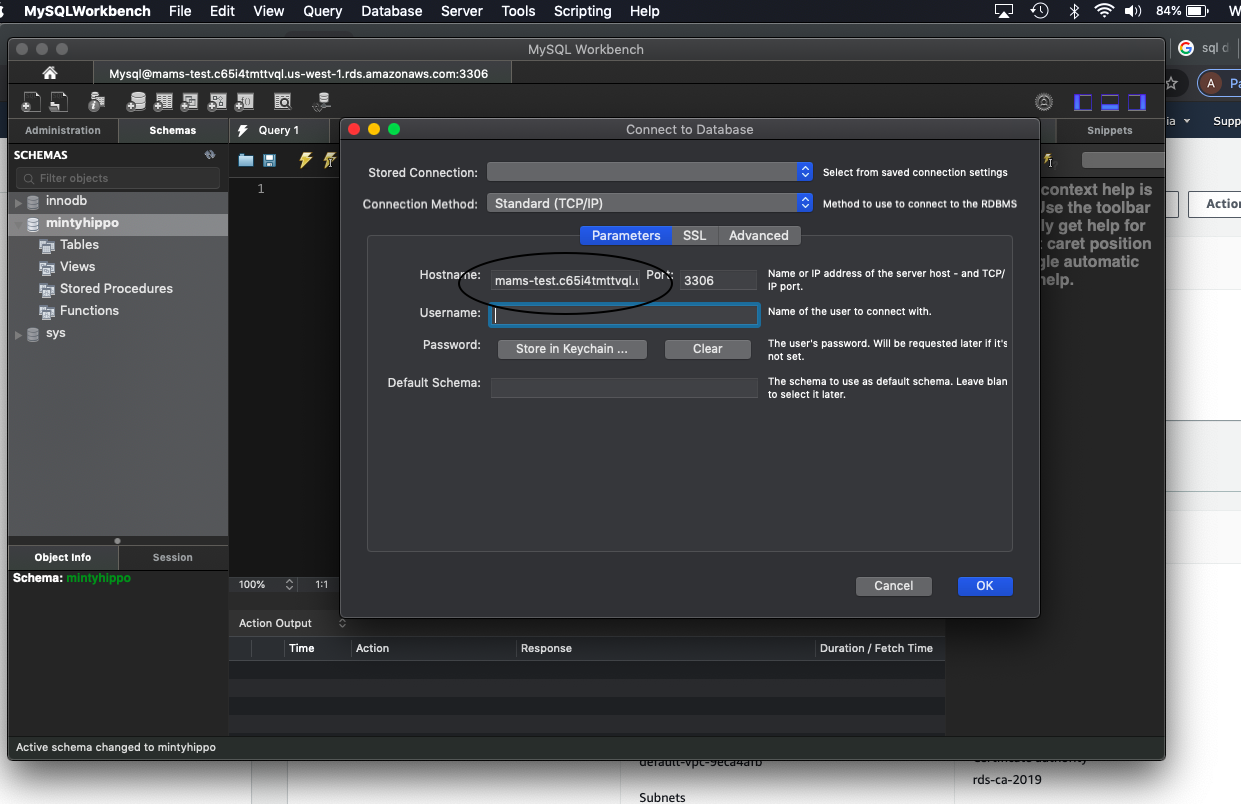Open the Query menu
Image resolution: width=1241 pixels, height=804 pixels.
322,11
